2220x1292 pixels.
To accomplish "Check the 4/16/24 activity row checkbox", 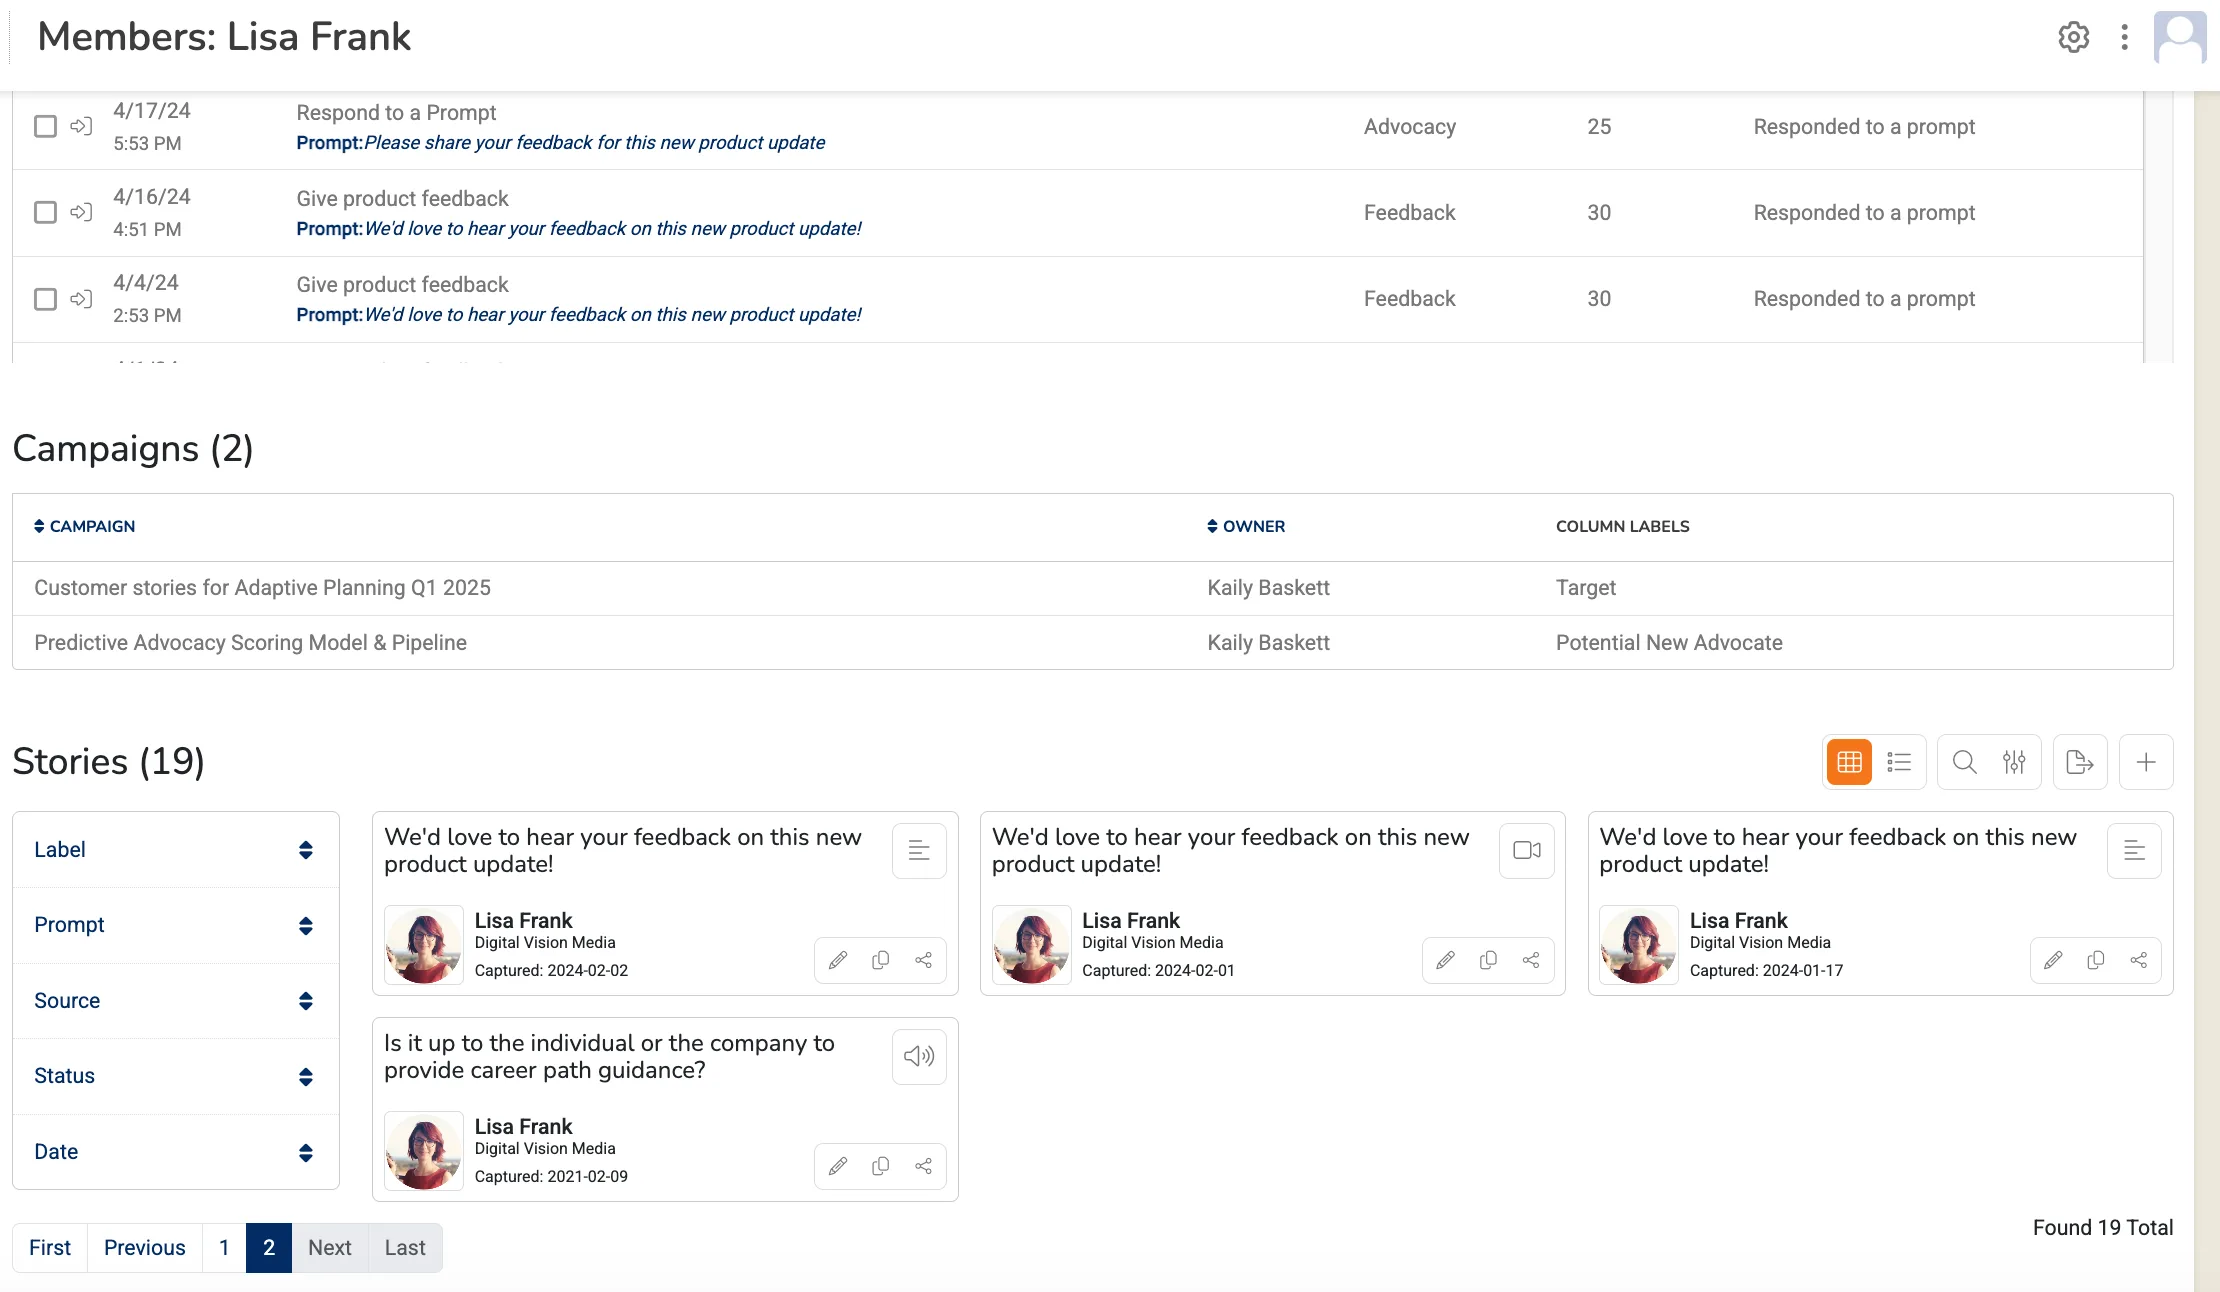I will (45, 212).
